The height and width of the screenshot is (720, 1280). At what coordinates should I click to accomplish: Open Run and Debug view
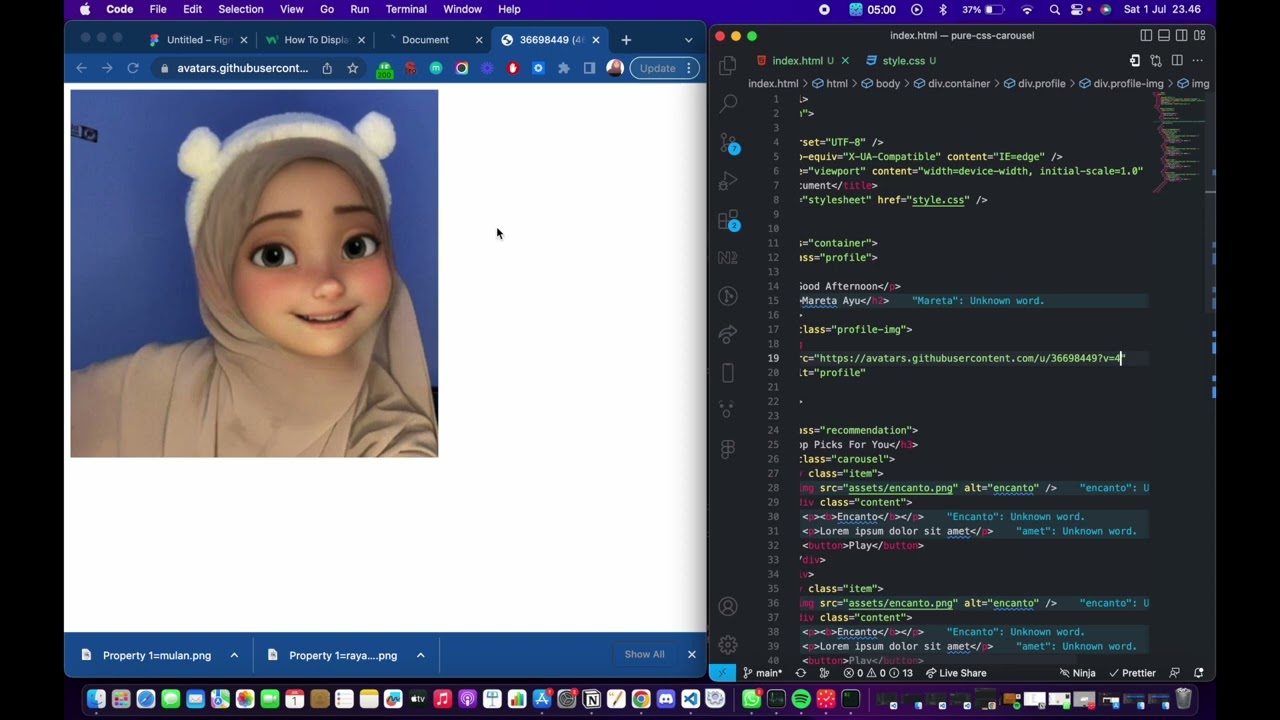pos(728,181)
